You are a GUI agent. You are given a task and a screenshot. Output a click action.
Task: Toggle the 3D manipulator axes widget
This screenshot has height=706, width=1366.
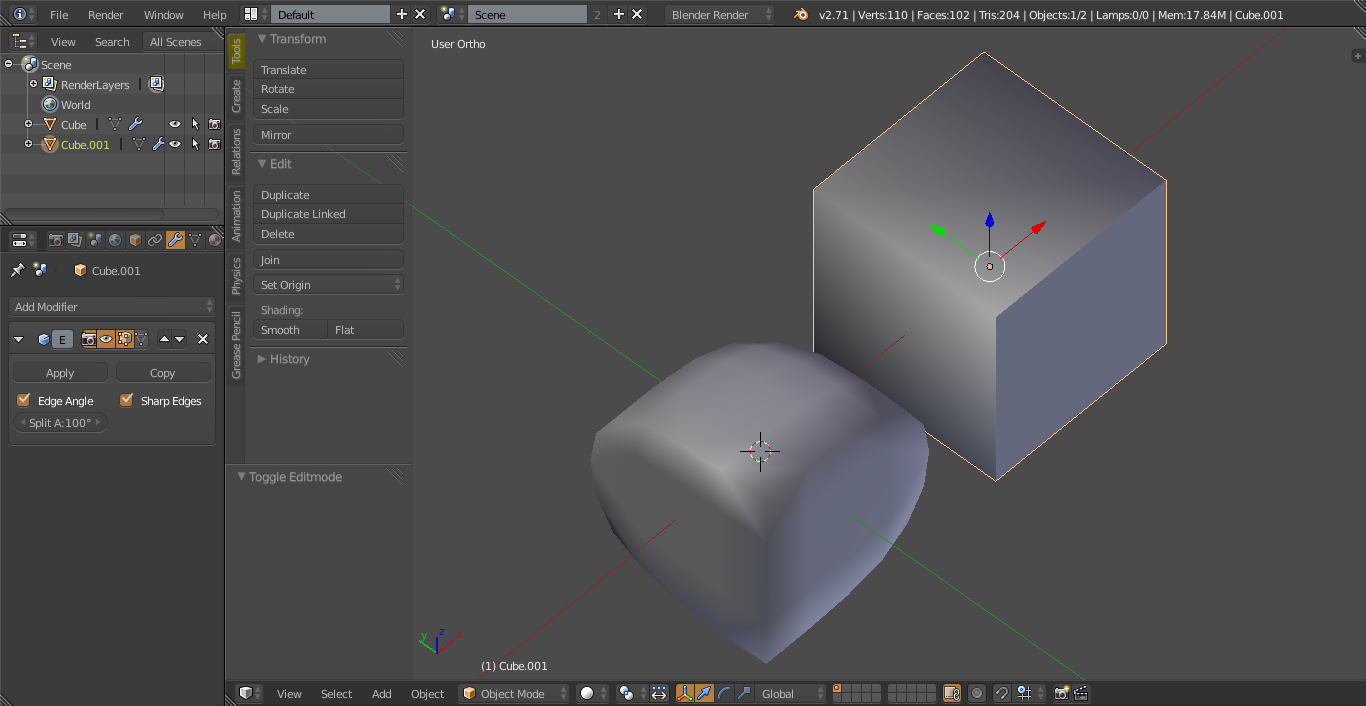pos(685,693)
